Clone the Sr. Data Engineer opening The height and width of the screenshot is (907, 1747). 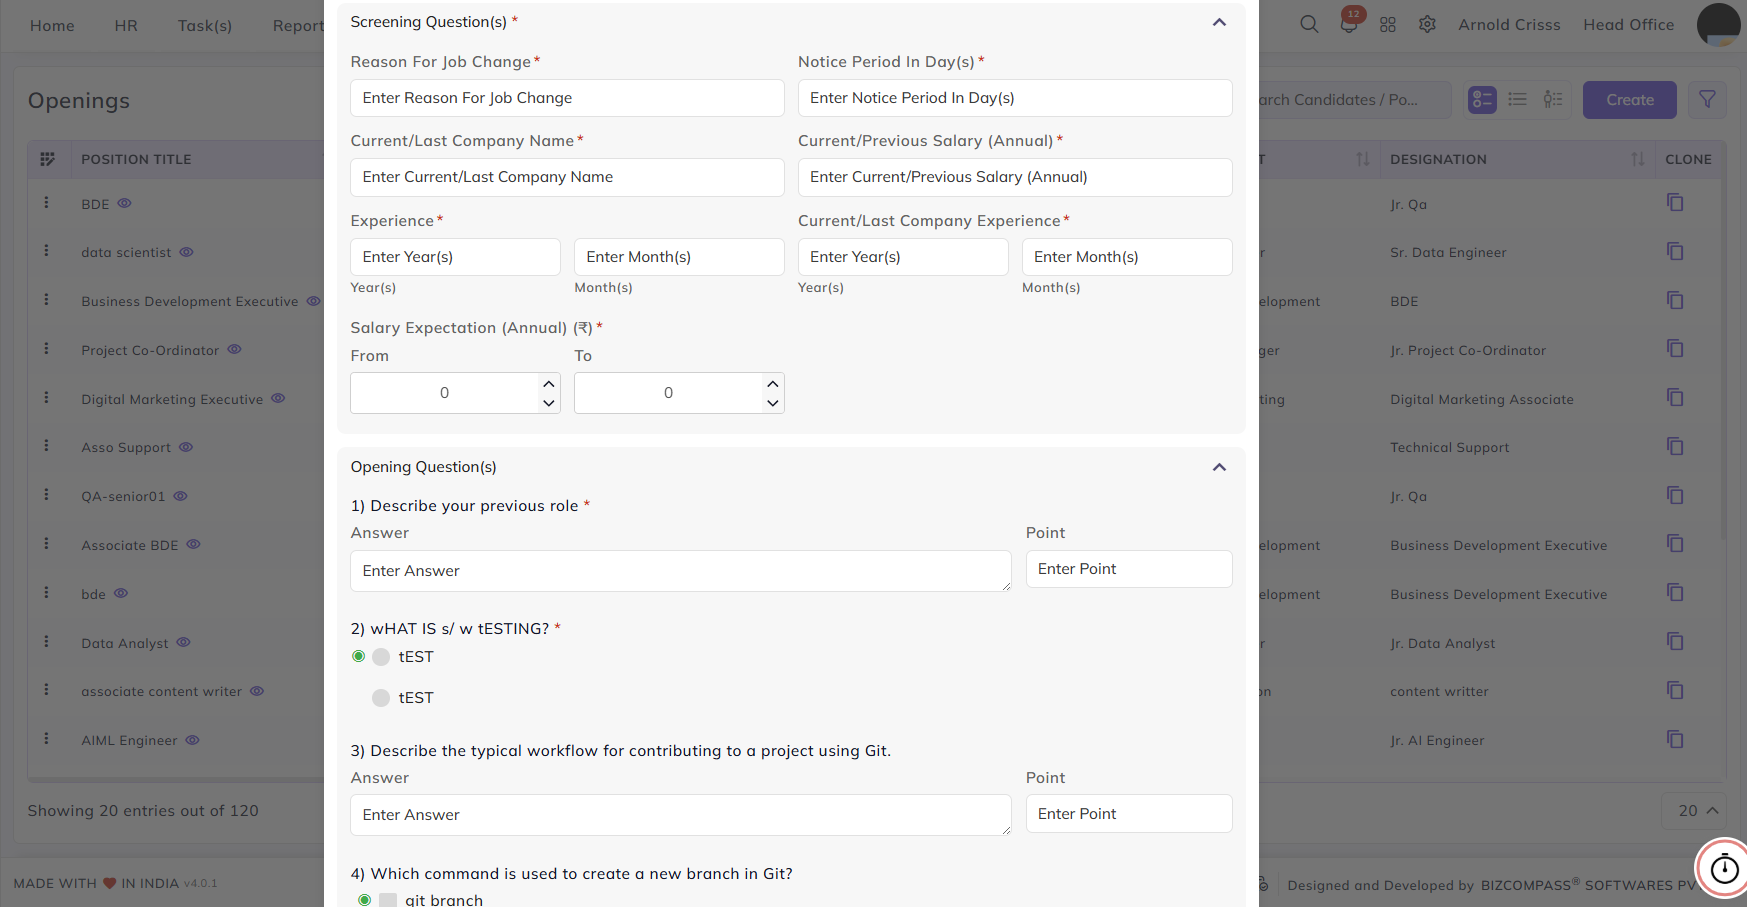pyautogui.click(x=1675, y=252)
